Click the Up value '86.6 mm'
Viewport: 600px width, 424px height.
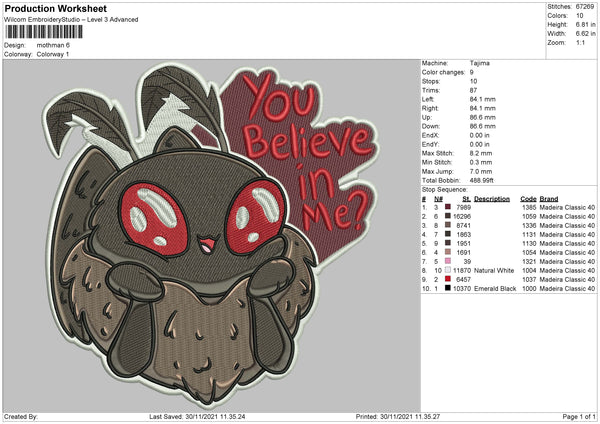(483, 117)
